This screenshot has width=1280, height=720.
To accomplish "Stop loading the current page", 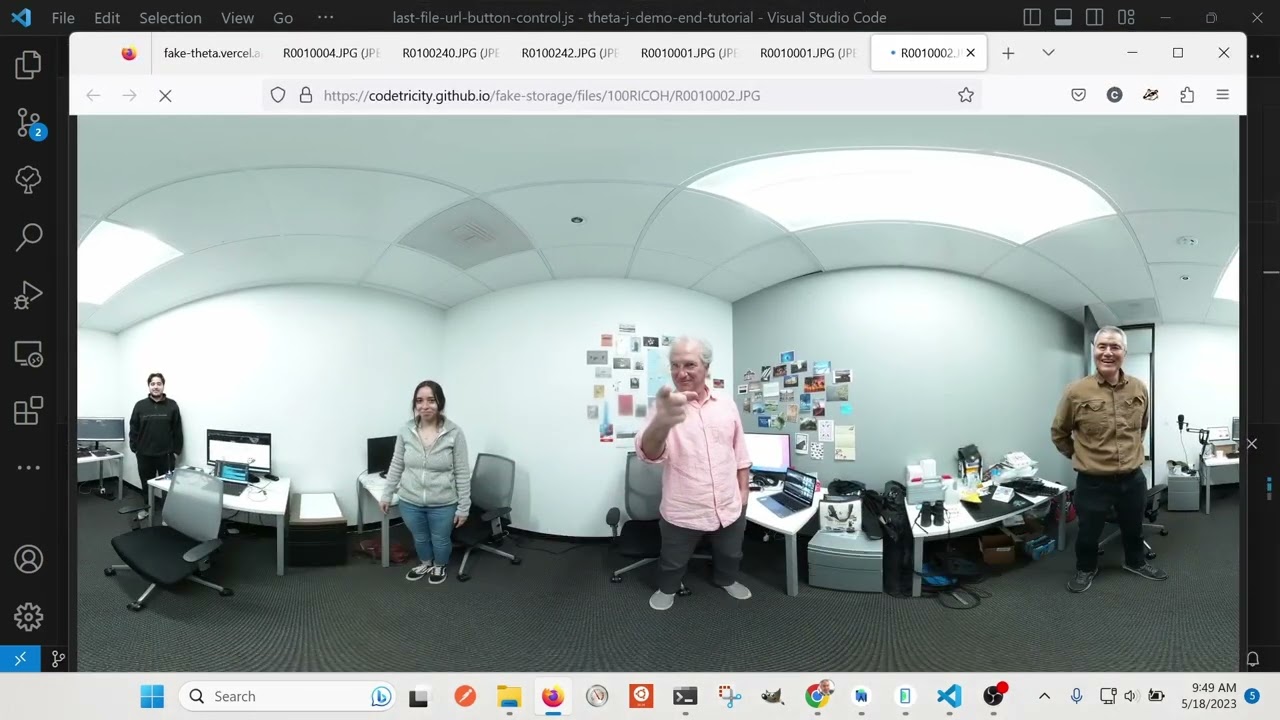I will coord(165,95).
